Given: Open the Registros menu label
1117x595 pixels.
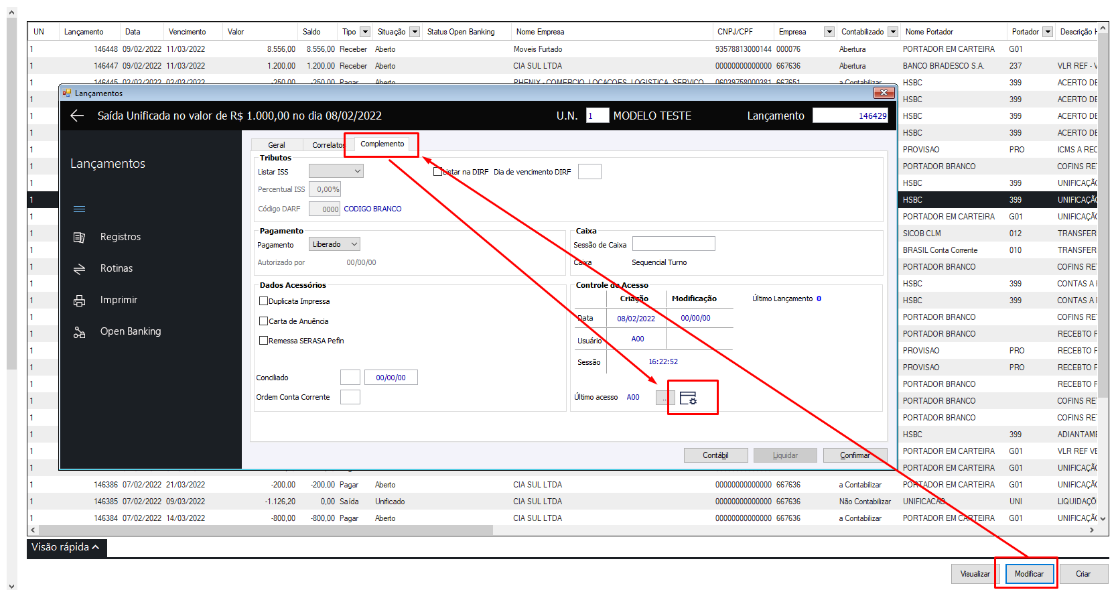Looking at the screenshot, I should pyautogui.click(x=120, y=237).
